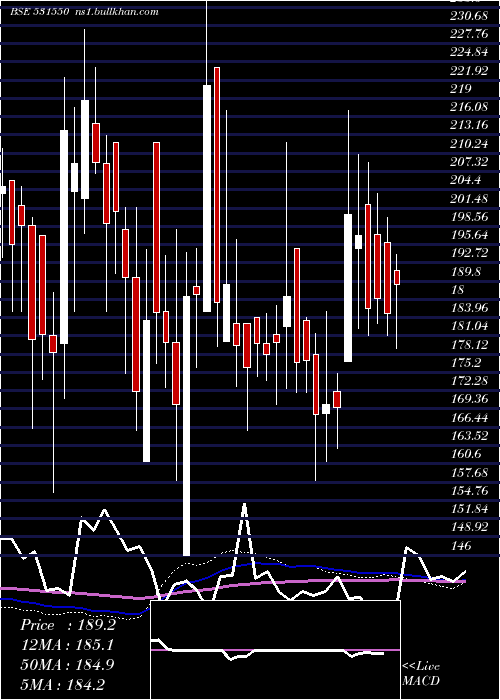Click the 12MA : 185.1 readout
This screenshot has height=700, width=500.
point(67,644)
